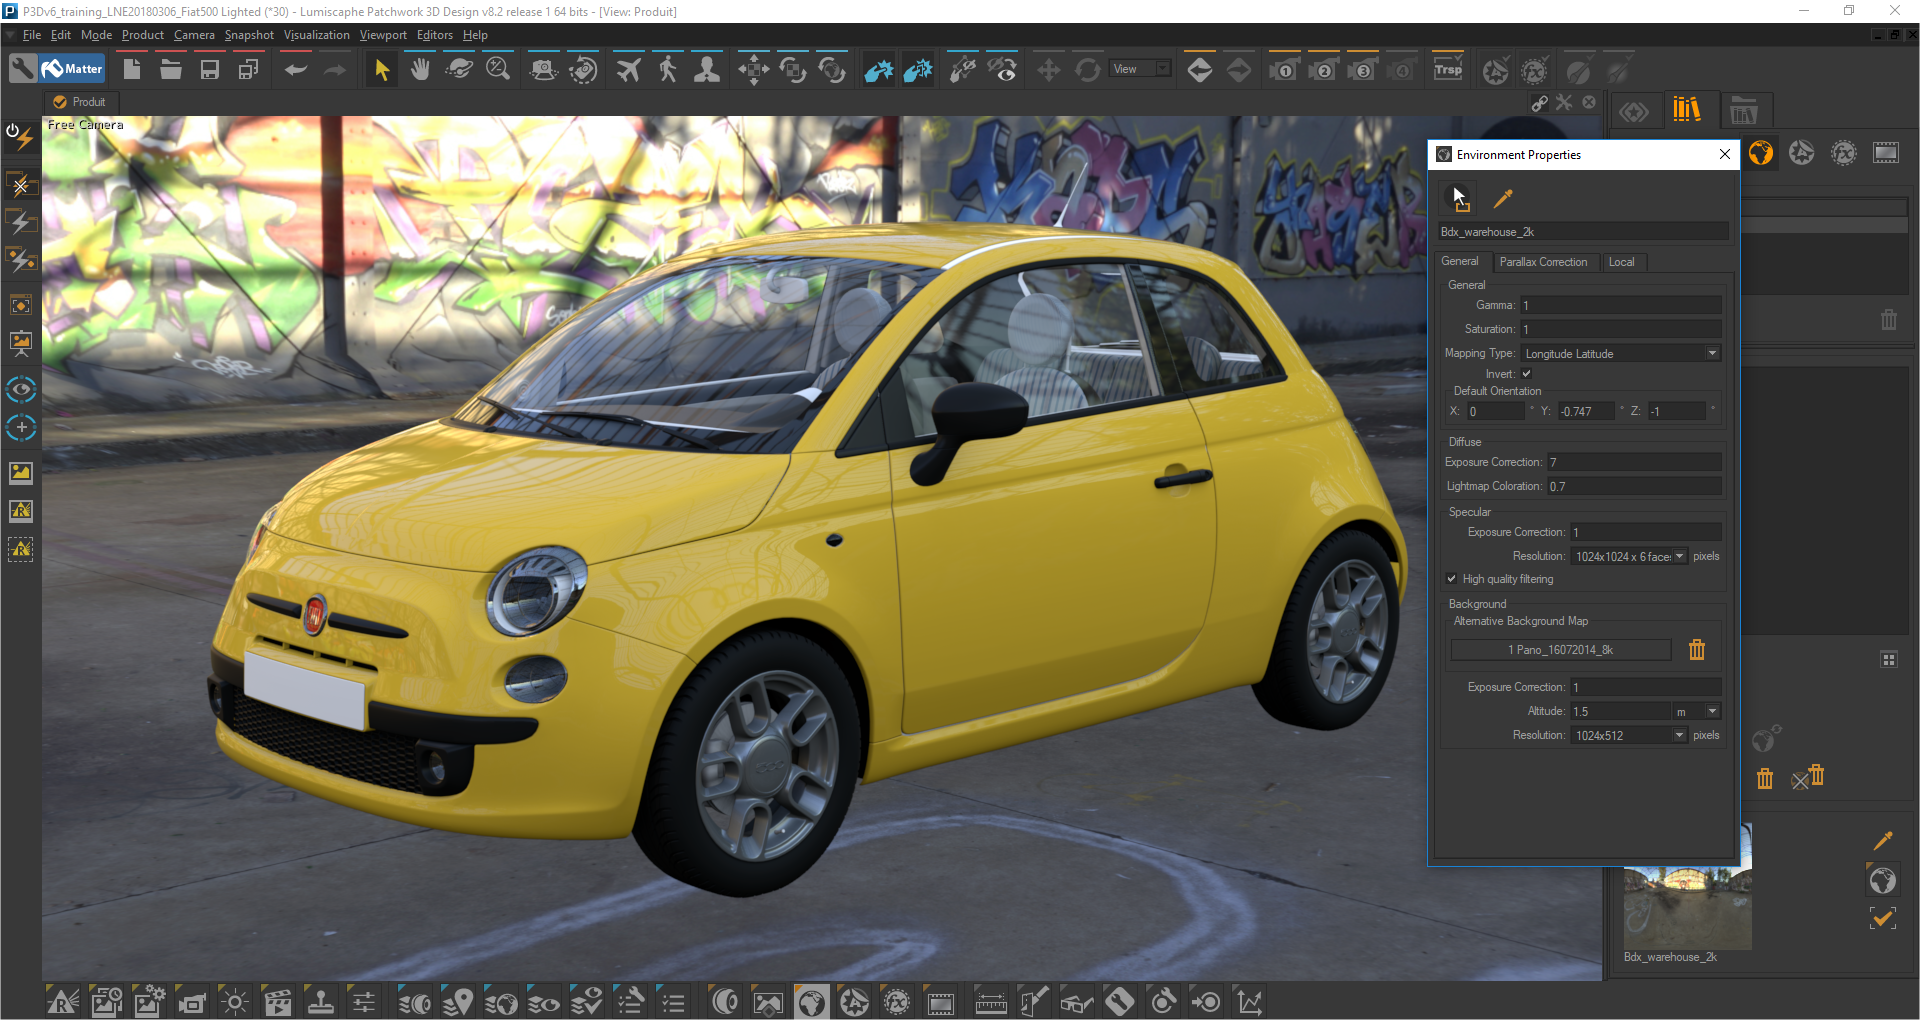The width and height of the screenshot is (1920, 1020).
Task: Click the Trsp toolbar icon
Action: click(x=1447, y=70)
